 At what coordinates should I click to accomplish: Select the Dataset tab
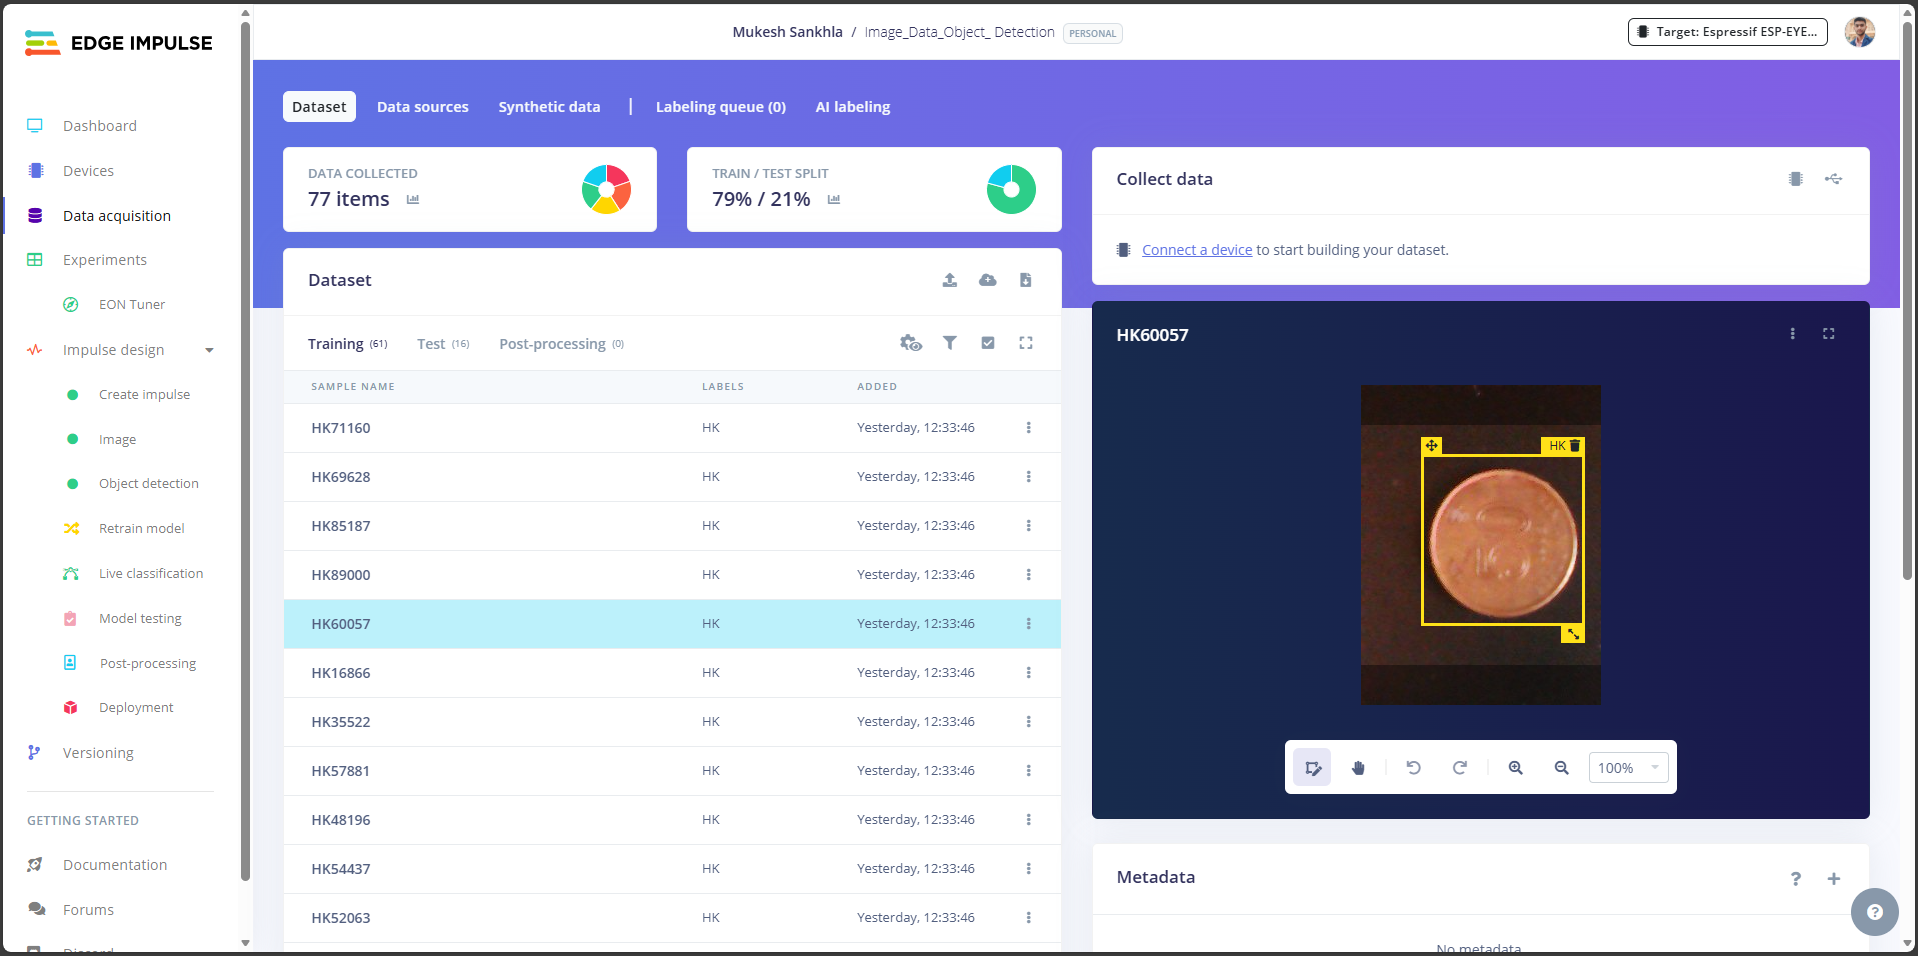point(319,107)
